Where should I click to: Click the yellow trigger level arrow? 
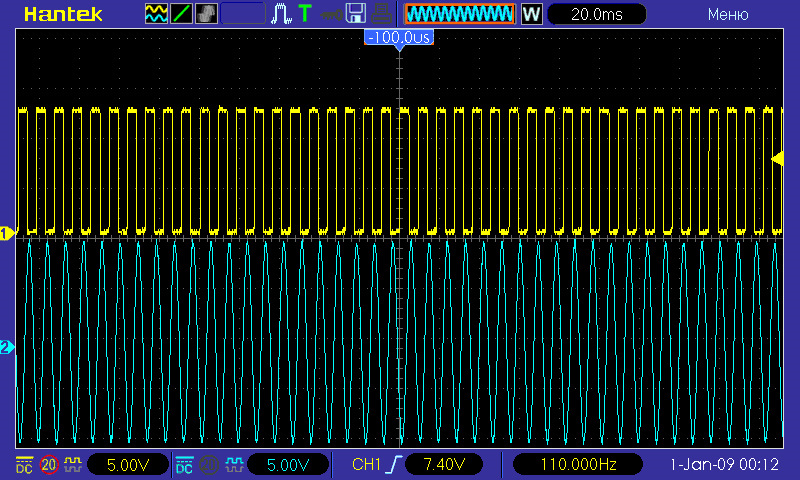[777, 159]
